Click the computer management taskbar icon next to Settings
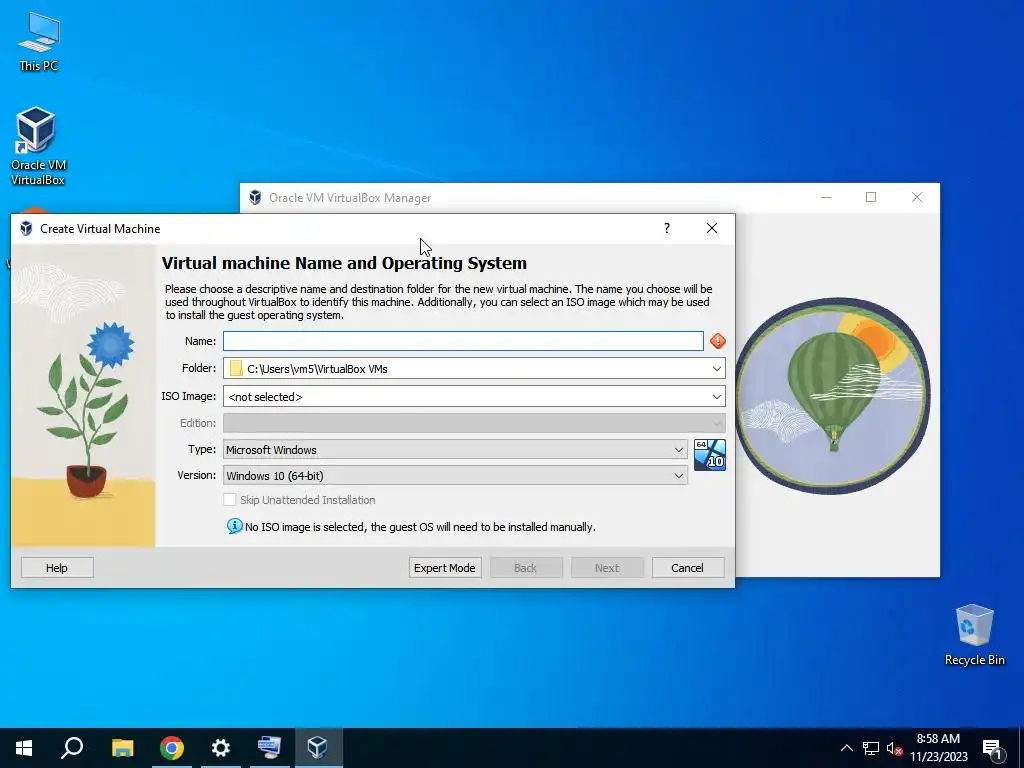Image resolution: width=1024 pixels, height=768 pixels. (269, 748)
